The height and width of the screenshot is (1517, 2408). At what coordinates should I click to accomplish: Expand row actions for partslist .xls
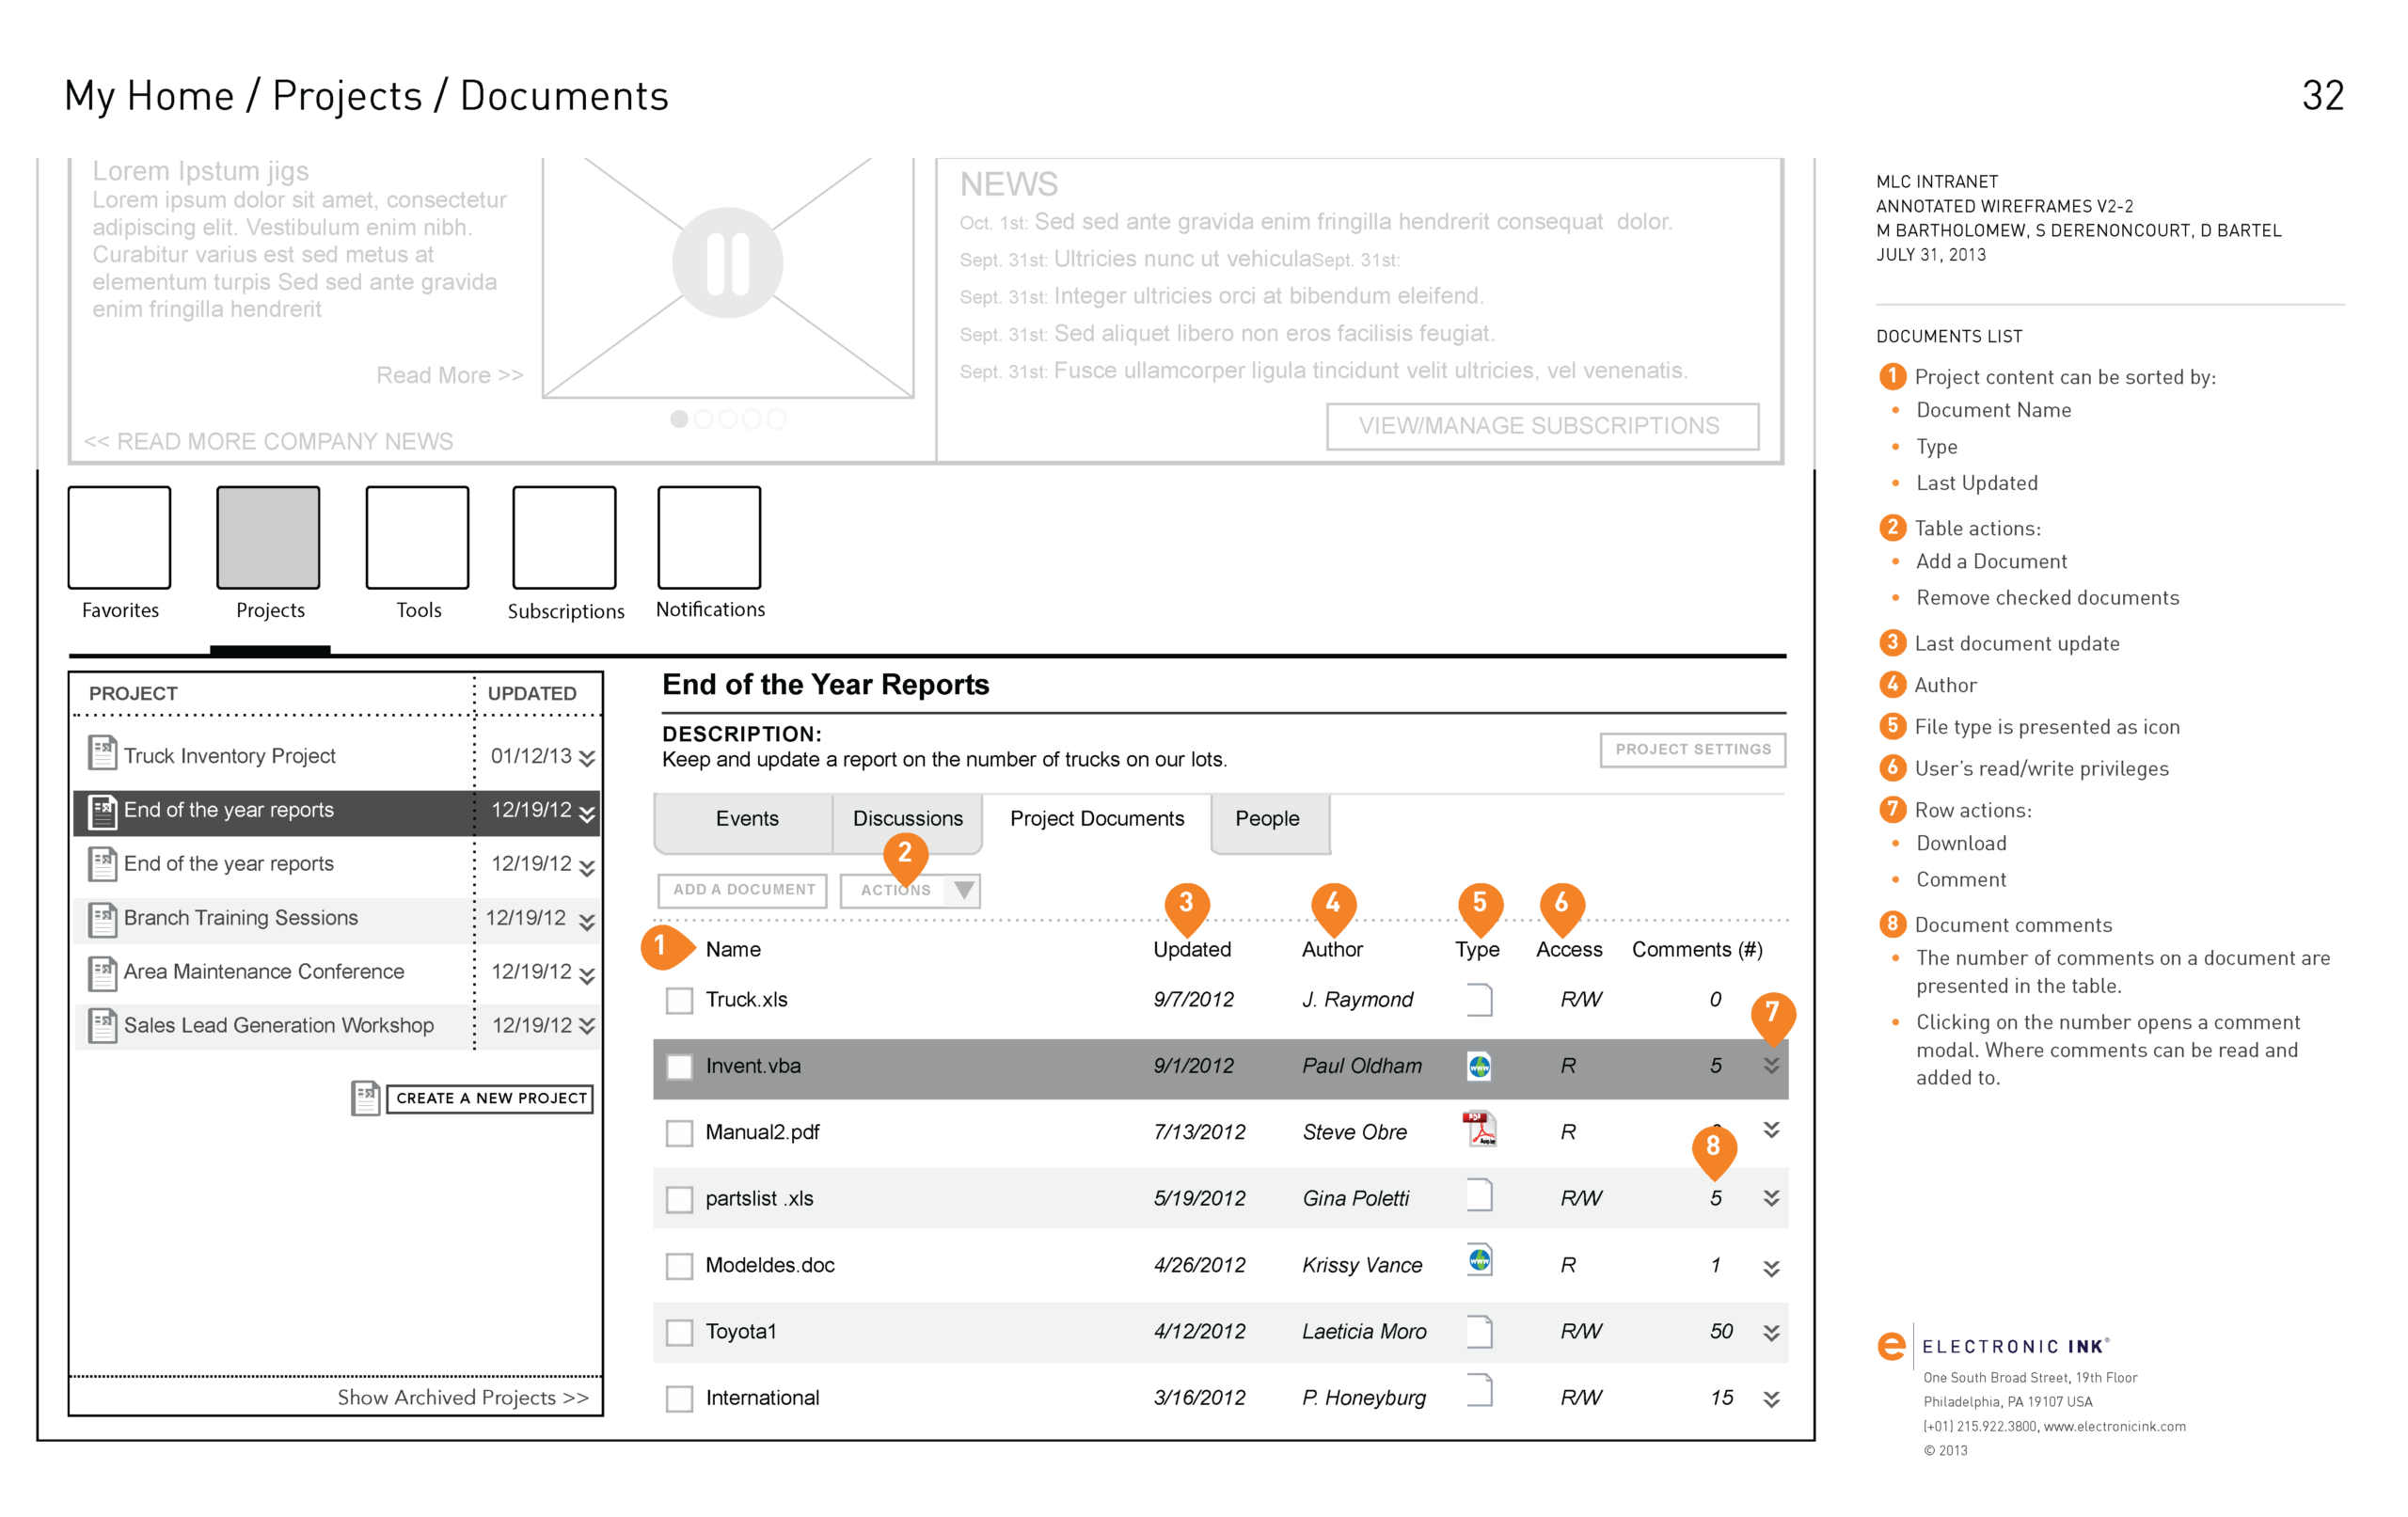pos(1771,1198)
